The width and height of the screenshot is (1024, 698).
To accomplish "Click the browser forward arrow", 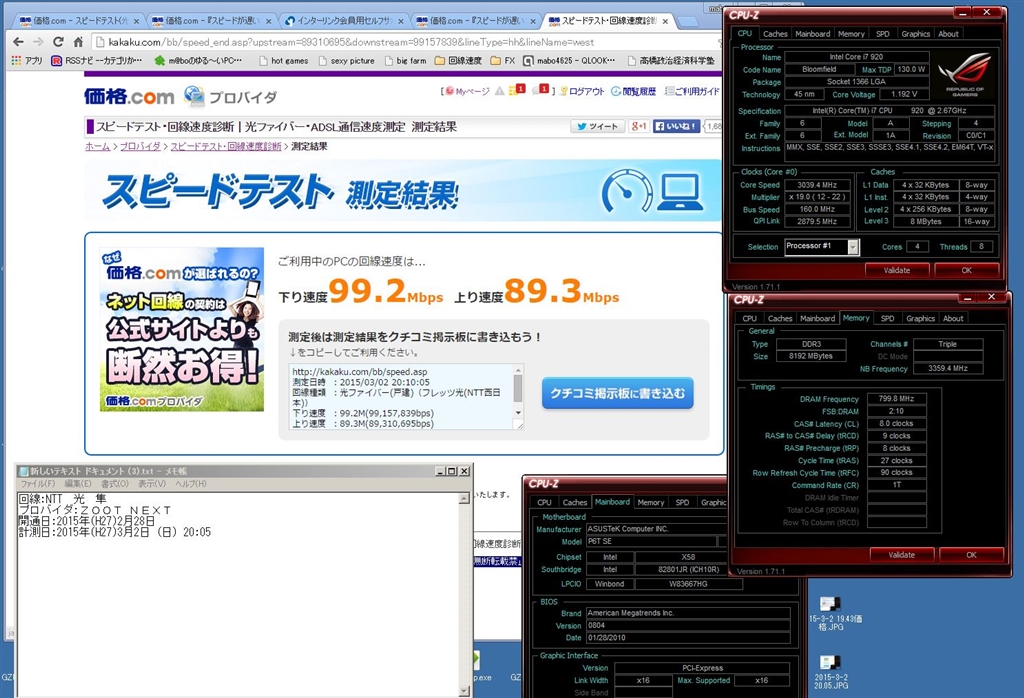I will click(x=39, y=42).
